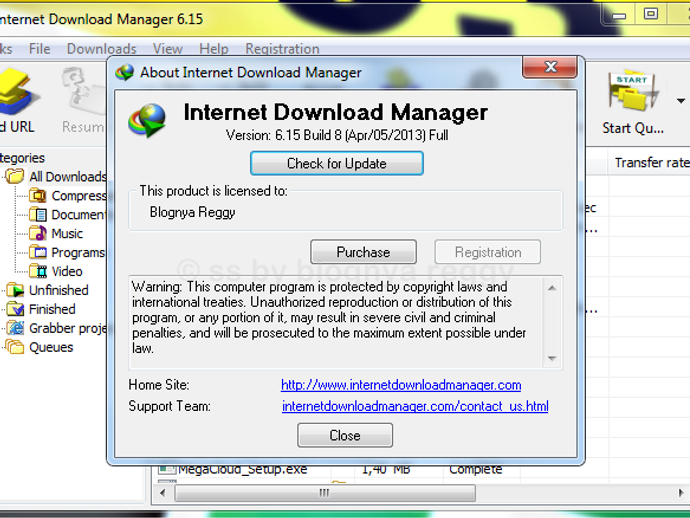The image size is (690, 518).
Task: Select the Documents category icon
Action: click(38, 214)
